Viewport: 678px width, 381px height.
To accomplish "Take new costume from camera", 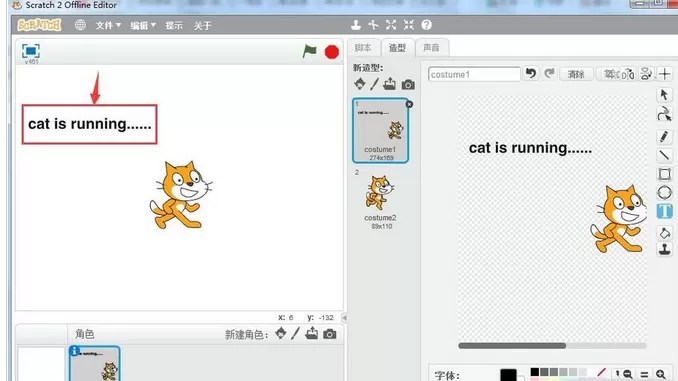I will point(408,84).
